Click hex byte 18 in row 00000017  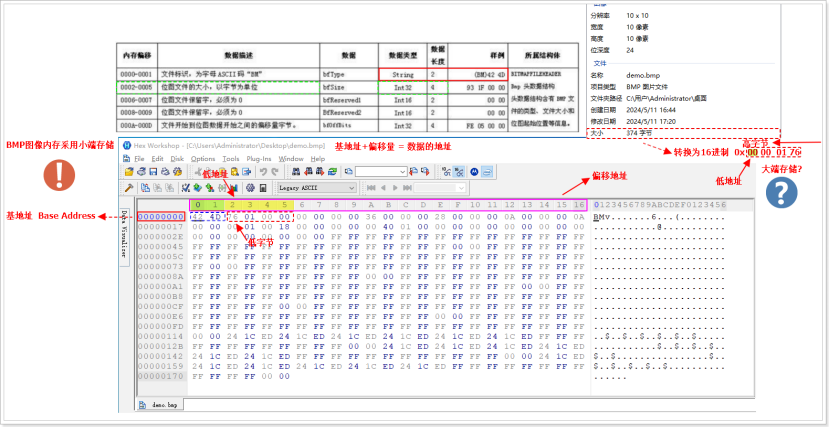click(x=284, y=227)
